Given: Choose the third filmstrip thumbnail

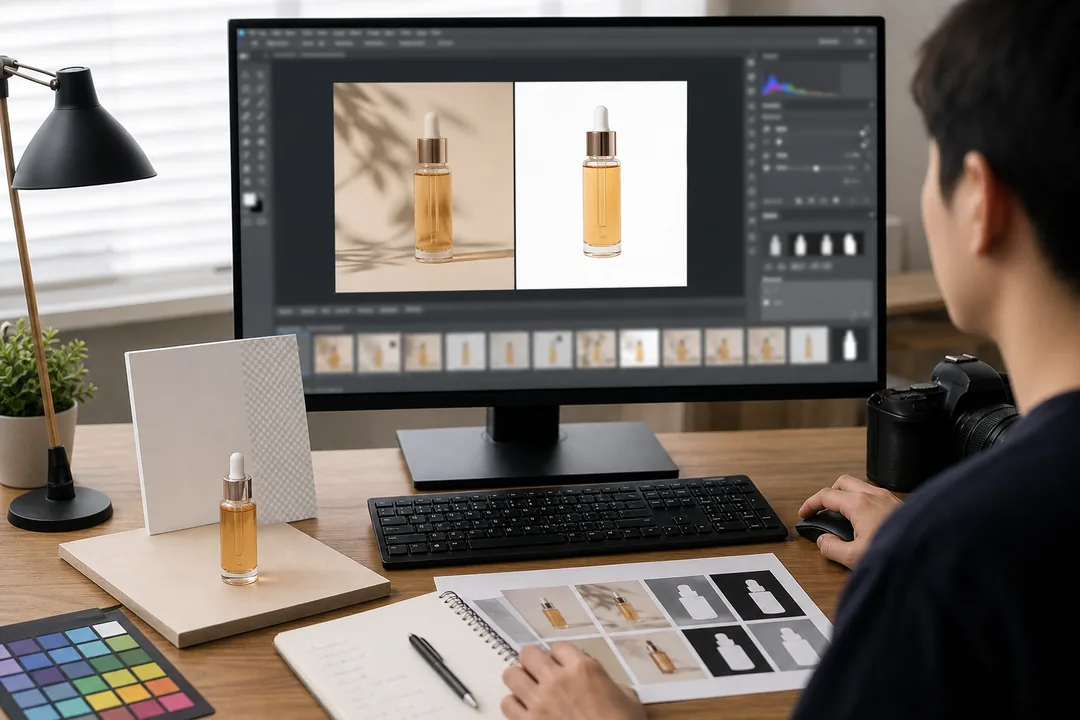Looking at the screenshot, I should pos(422,351).
